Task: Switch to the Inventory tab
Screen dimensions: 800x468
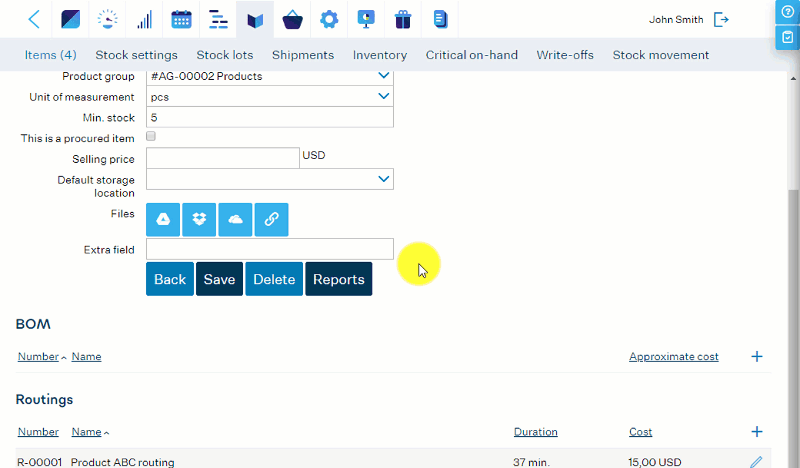Action: click(380, 55)
